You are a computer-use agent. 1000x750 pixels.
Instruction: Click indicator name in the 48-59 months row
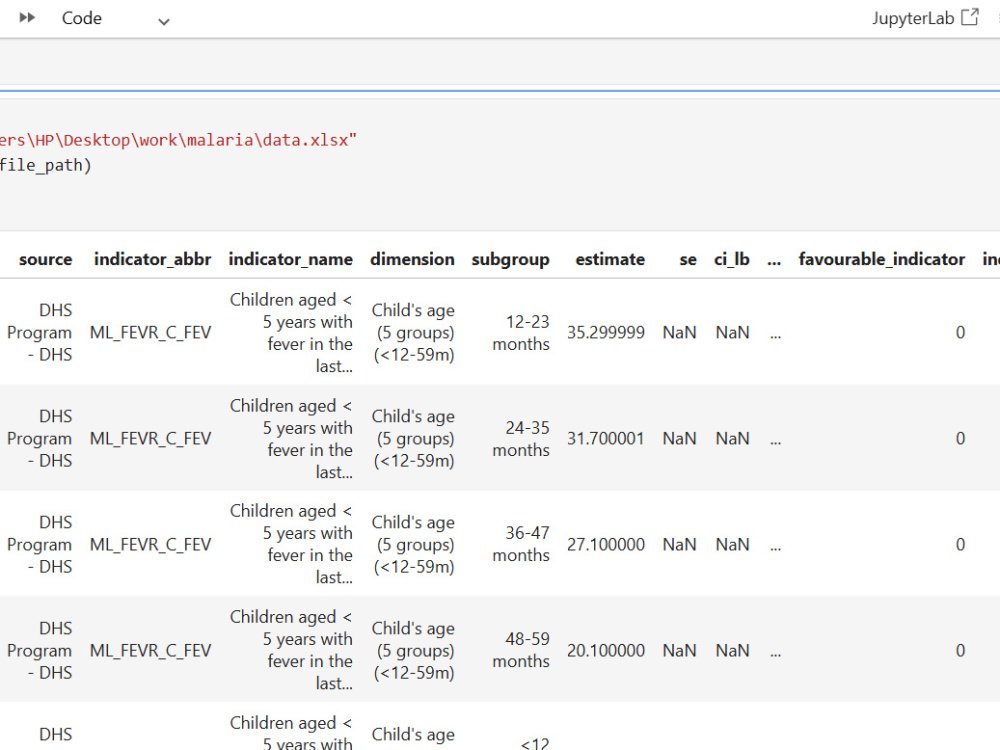click(291, 650)
